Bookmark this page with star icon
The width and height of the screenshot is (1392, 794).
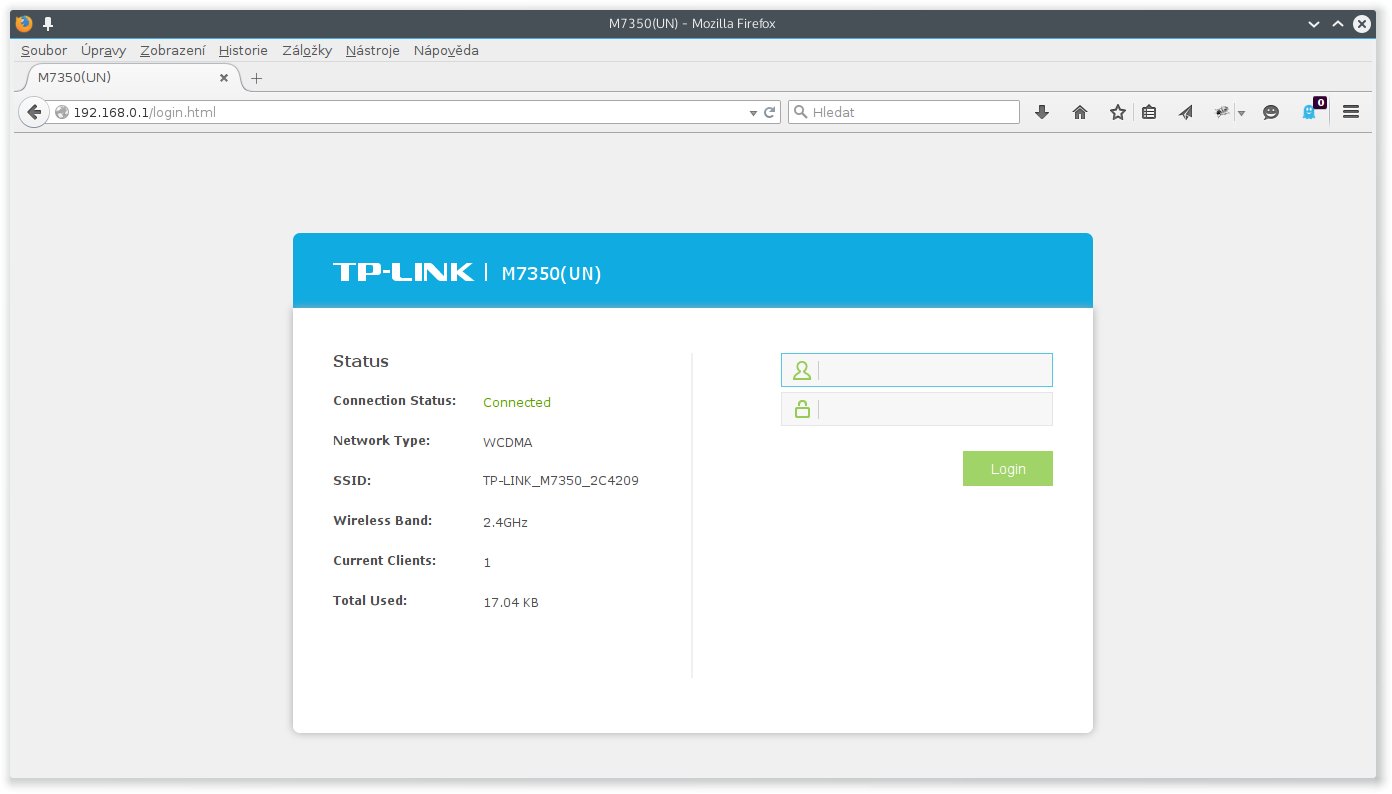[x=1118, y=112]
